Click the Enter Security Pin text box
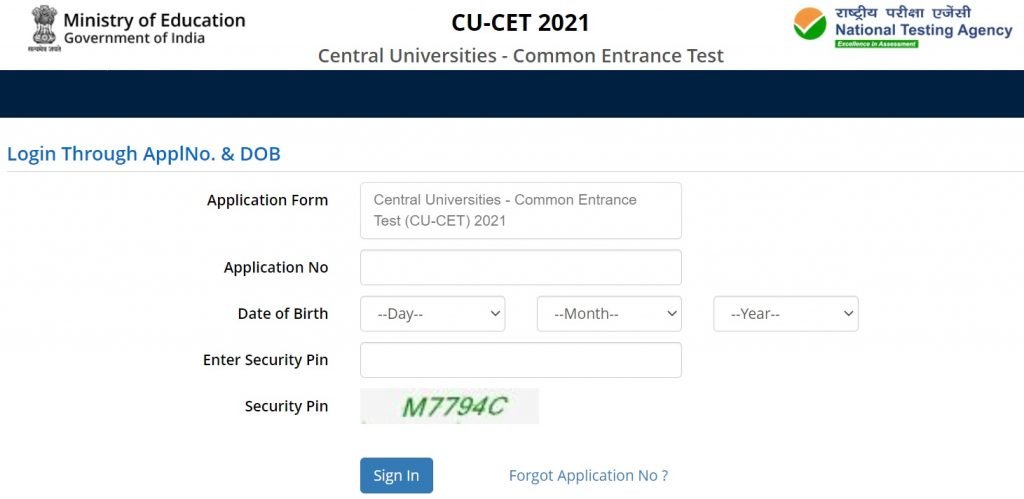 [x=520, y=360]
